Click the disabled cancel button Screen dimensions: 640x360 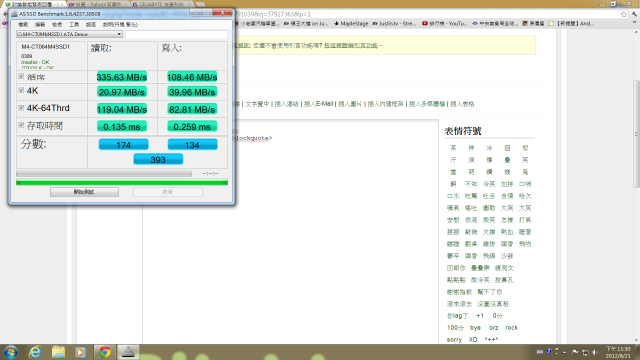click(x=168, y=192)
